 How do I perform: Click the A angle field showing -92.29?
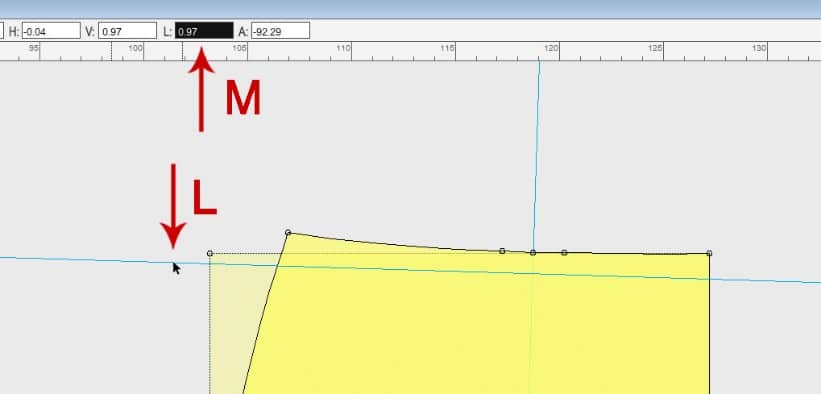tap(281, 31)
